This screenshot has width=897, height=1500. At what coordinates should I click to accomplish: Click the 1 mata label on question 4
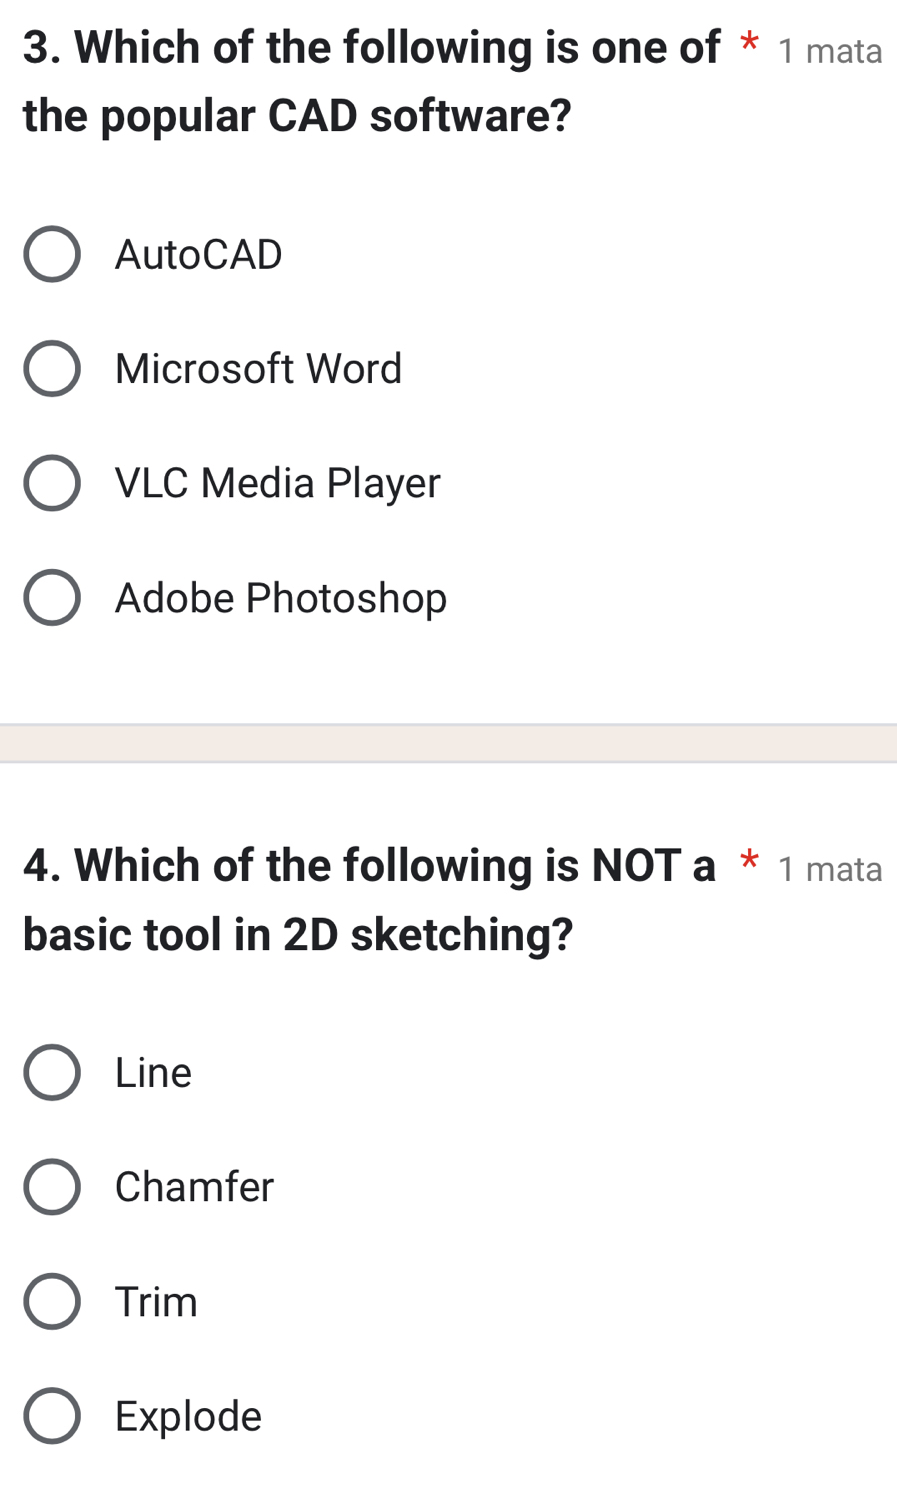[x=830, y=869]
